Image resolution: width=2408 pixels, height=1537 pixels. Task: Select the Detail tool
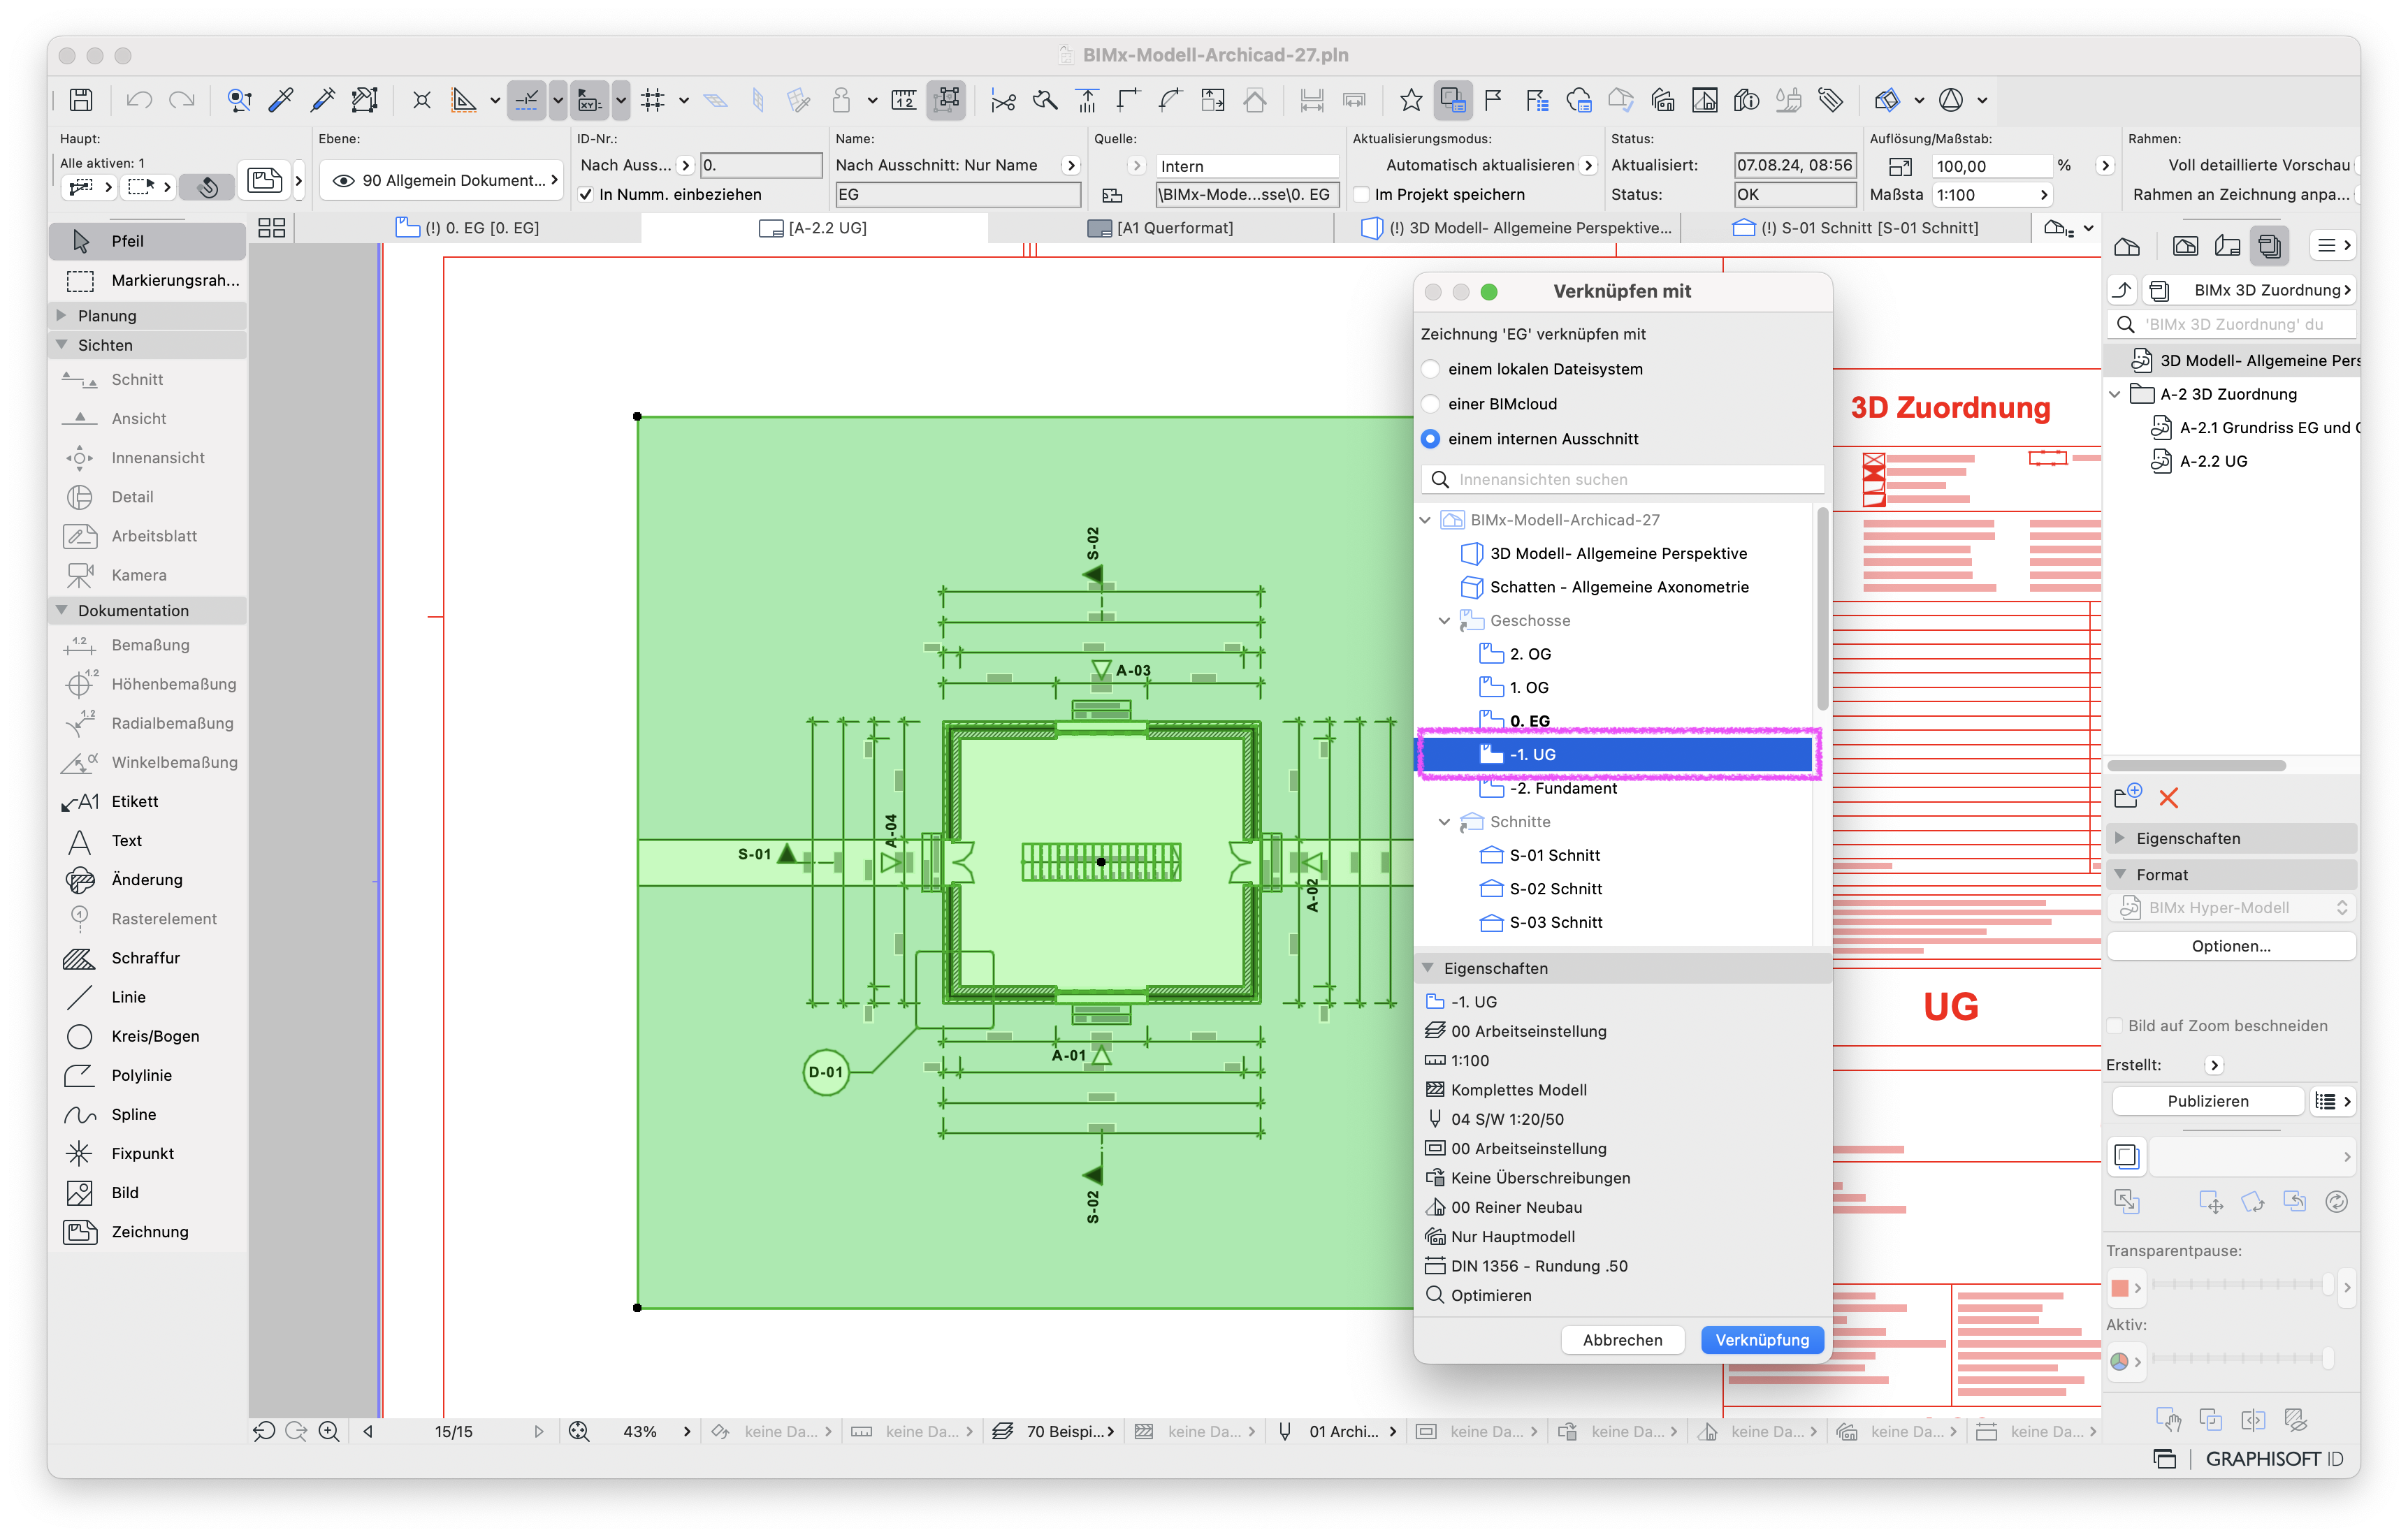[148, 497]
